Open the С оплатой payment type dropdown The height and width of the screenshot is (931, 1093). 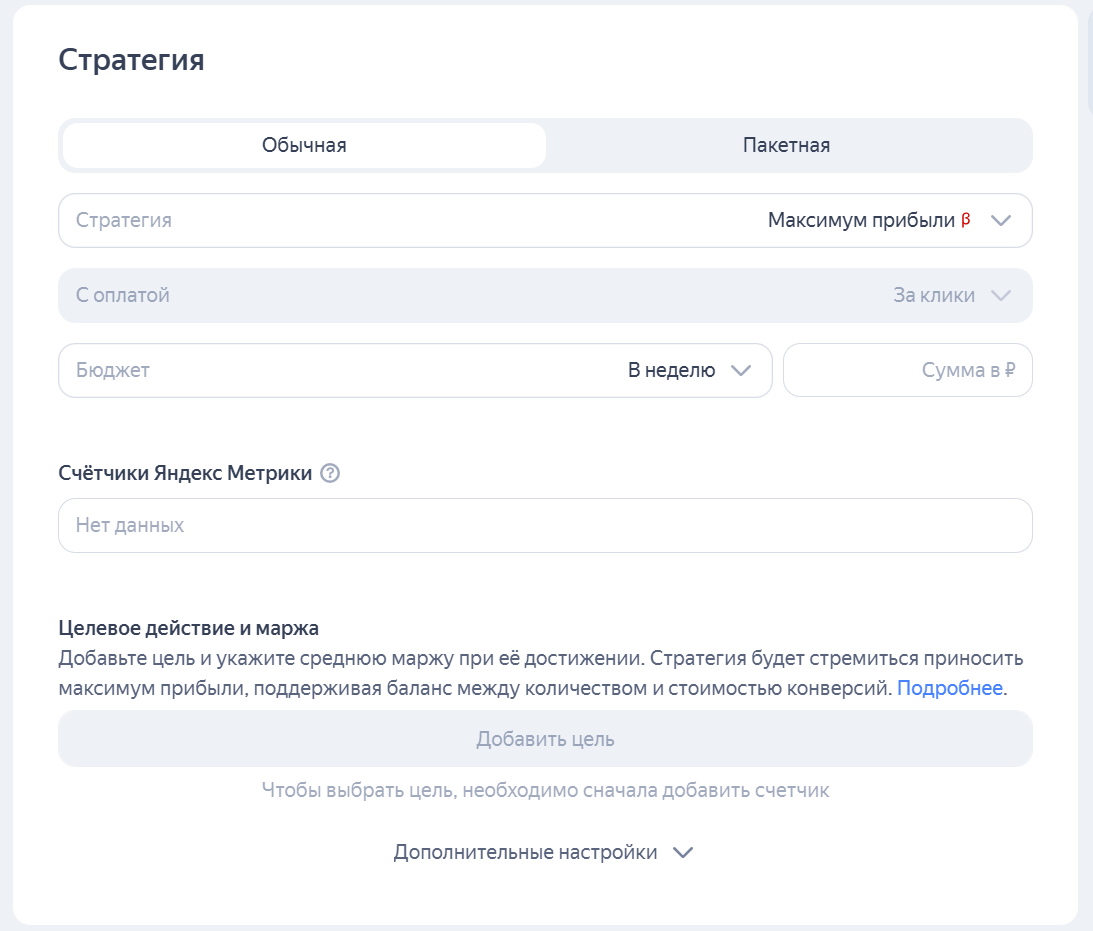545,295
